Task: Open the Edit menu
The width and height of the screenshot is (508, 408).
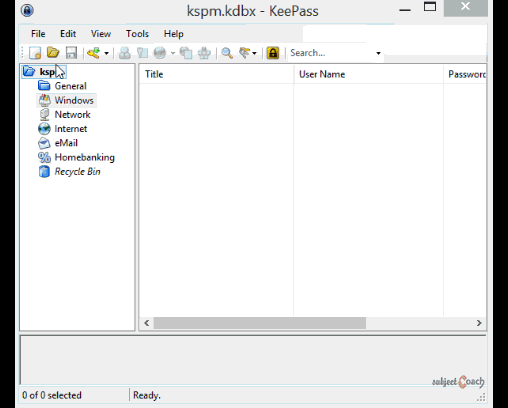Action: click(x=68, y=34)
